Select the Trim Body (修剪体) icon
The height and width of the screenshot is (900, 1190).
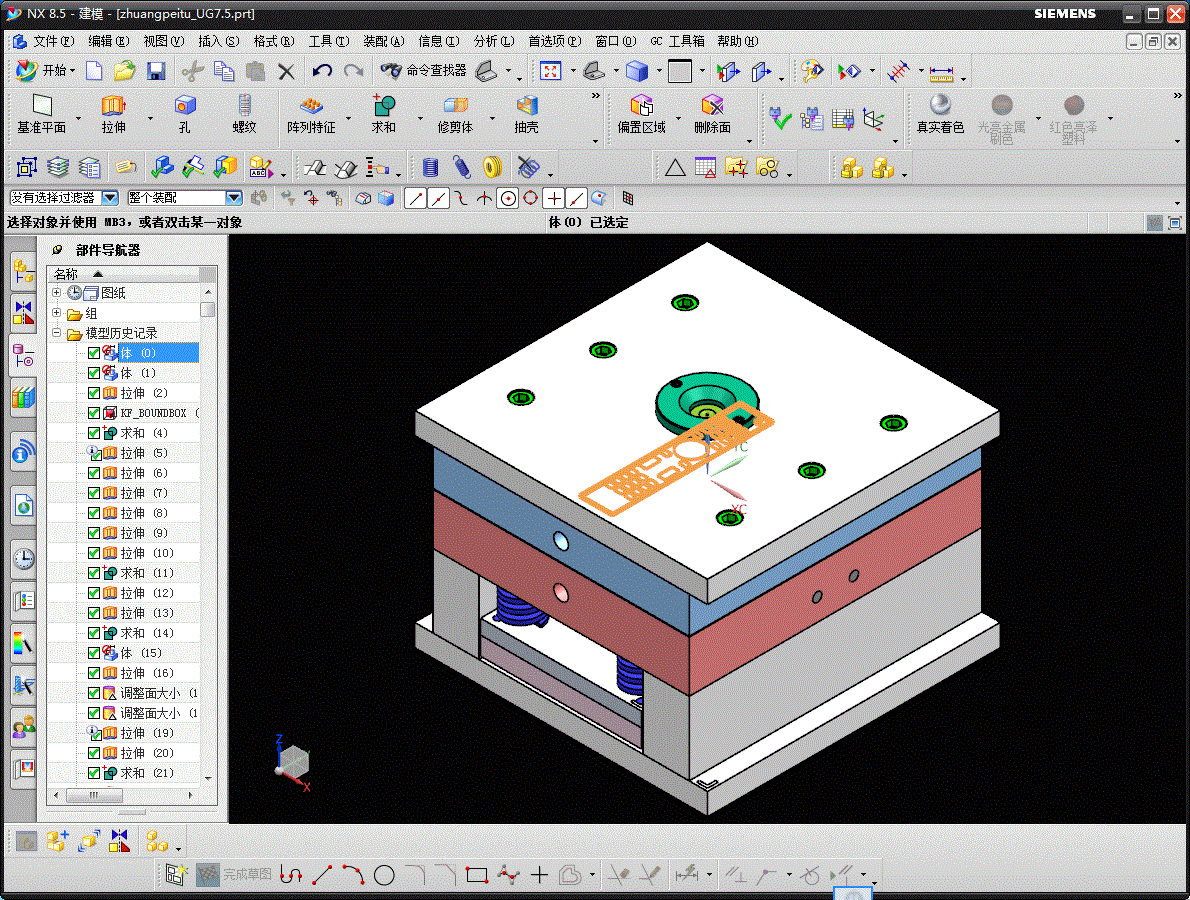pos(455,106)
